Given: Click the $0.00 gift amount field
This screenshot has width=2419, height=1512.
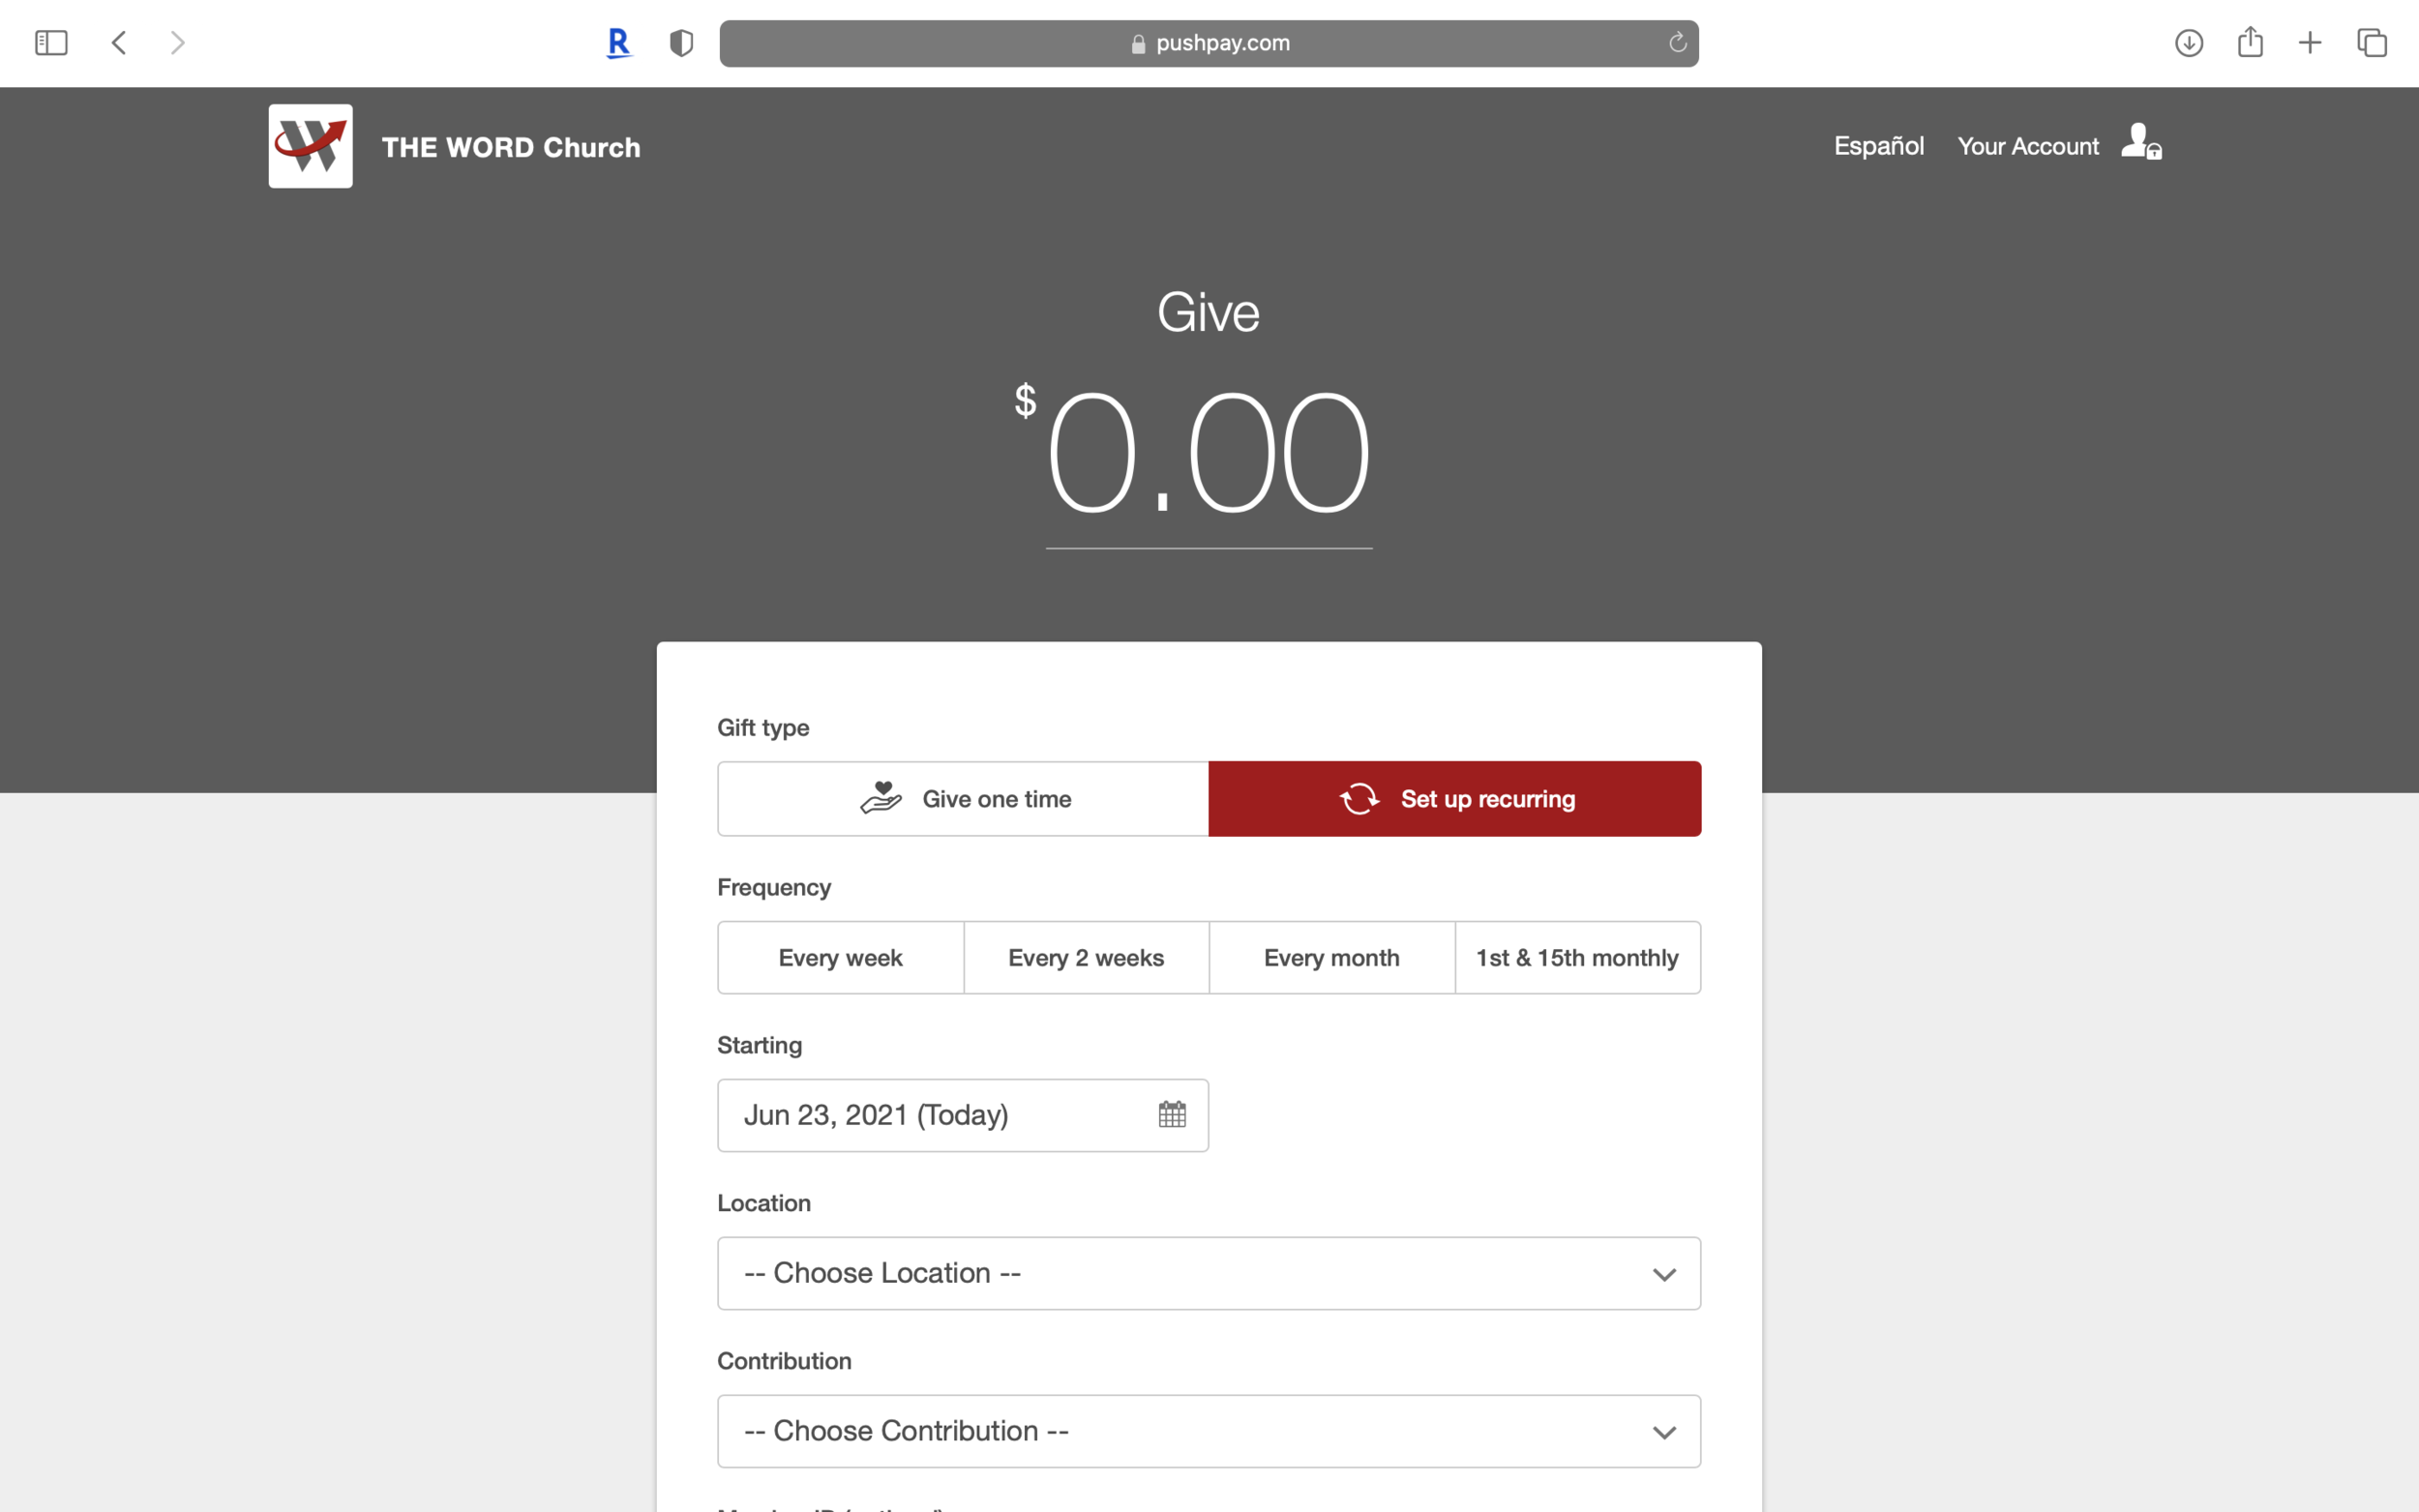Looking at the screenshot, I should (x=1208, y=455).
